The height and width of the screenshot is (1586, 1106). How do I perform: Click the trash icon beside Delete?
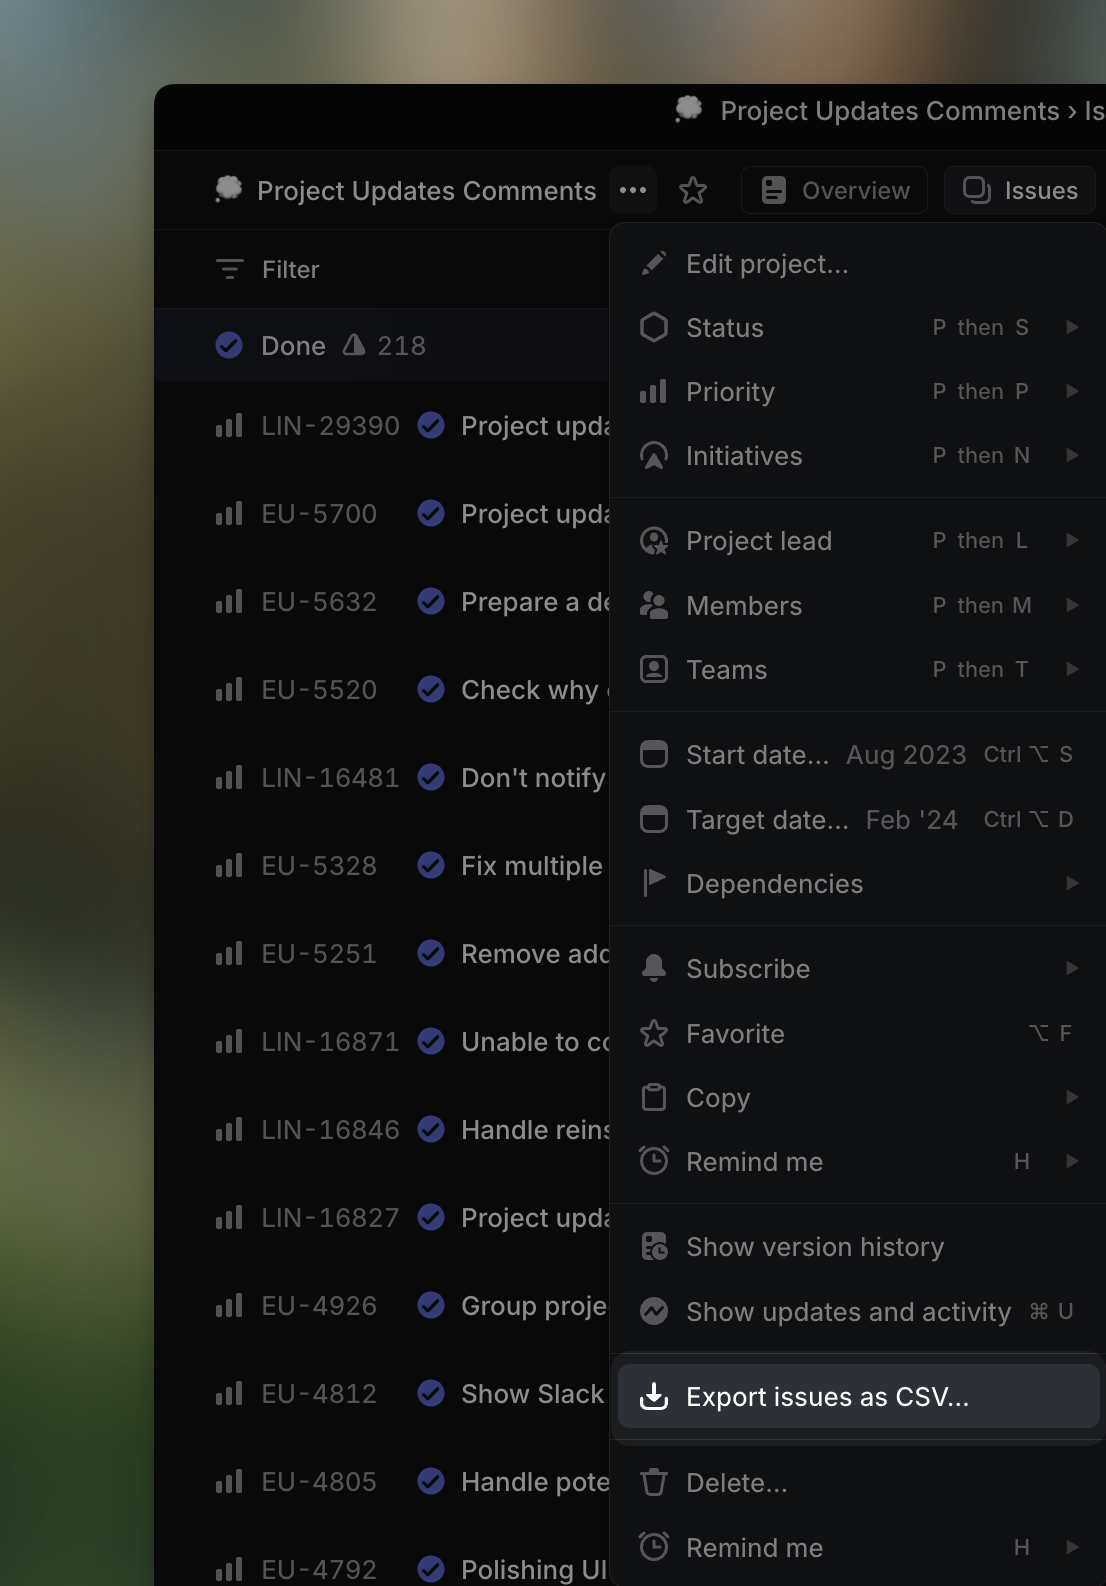coord(654,1482)
